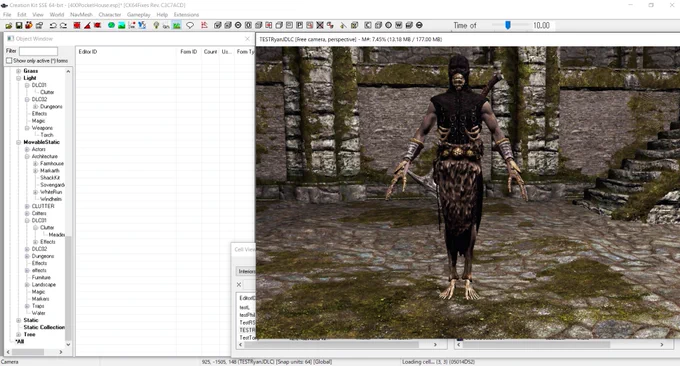Expand the Farmhouse node under Architecture
680x366 pixels.
point(36,163)
